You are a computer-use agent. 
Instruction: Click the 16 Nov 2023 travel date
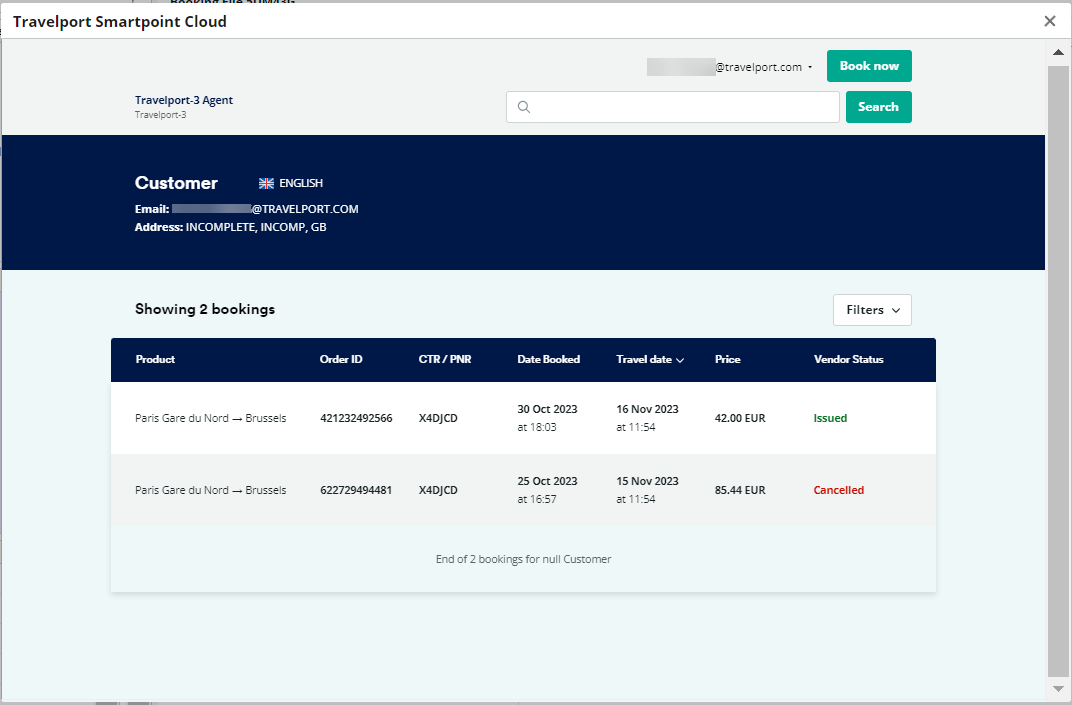click(x=647, y=409)
